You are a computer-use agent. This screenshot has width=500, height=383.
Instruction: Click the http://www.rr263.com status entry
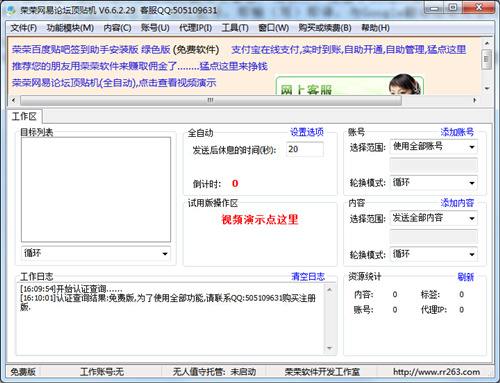[x=436, y=372]
